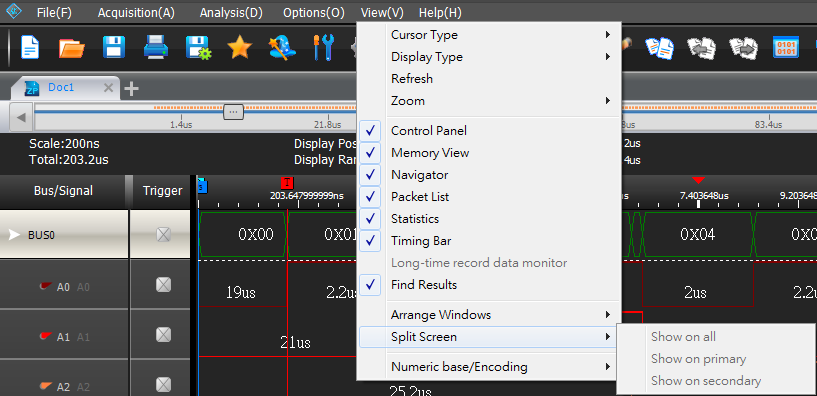Click the ZP icon on Doc1 tab
The height and width of the screenshot is (396, 817).
click(32, 88)
